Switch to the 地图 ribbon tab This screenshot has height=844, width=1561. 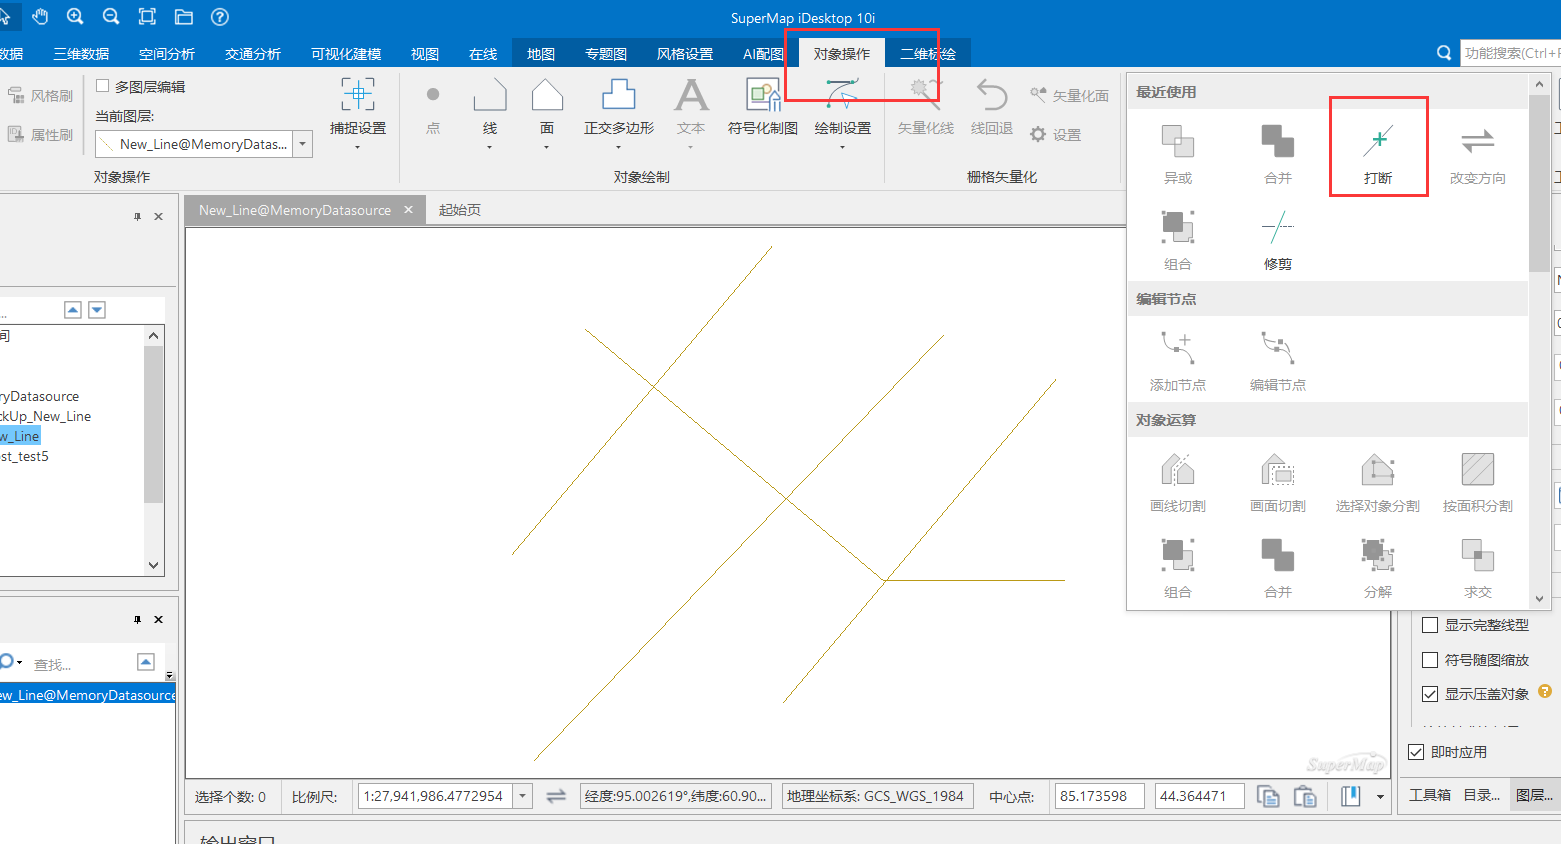(x=541, y=54)
